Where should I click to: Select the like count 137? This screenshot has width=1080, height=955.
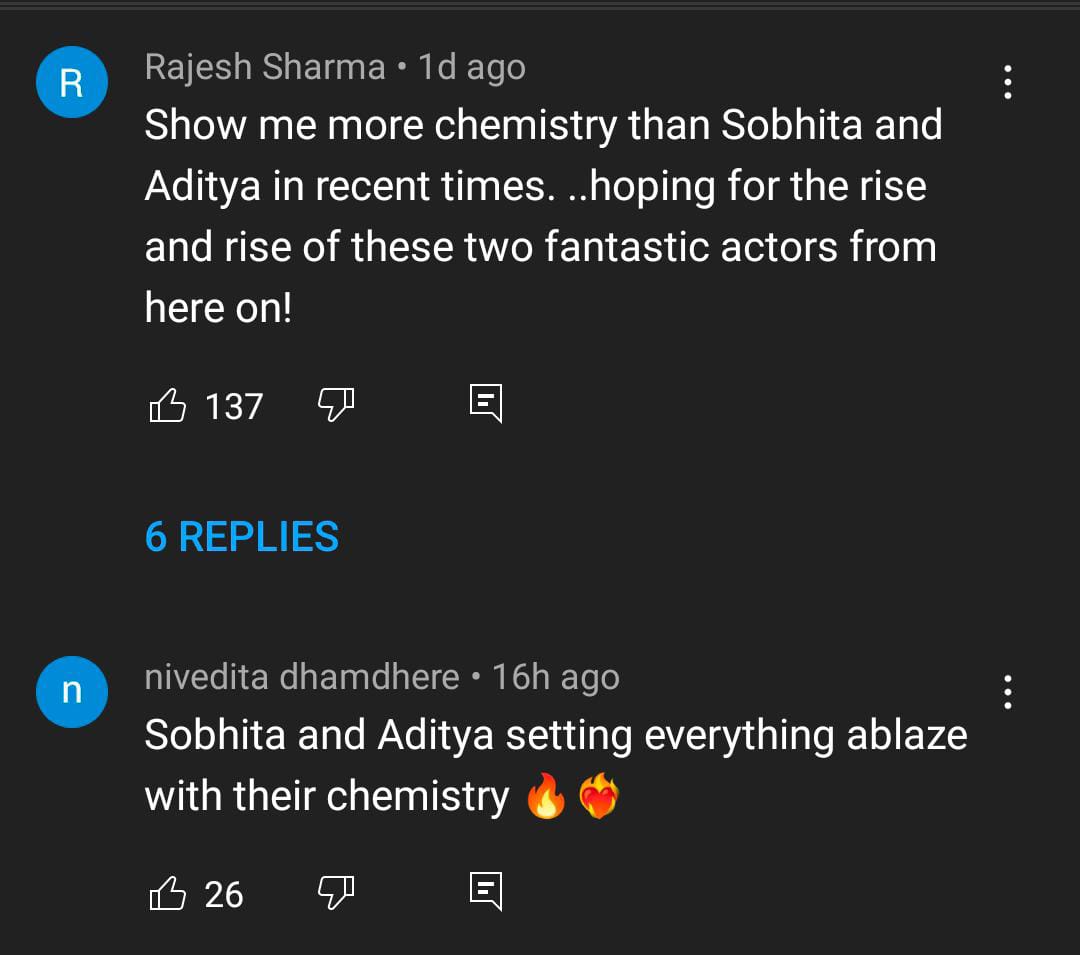tap(235, 406)
